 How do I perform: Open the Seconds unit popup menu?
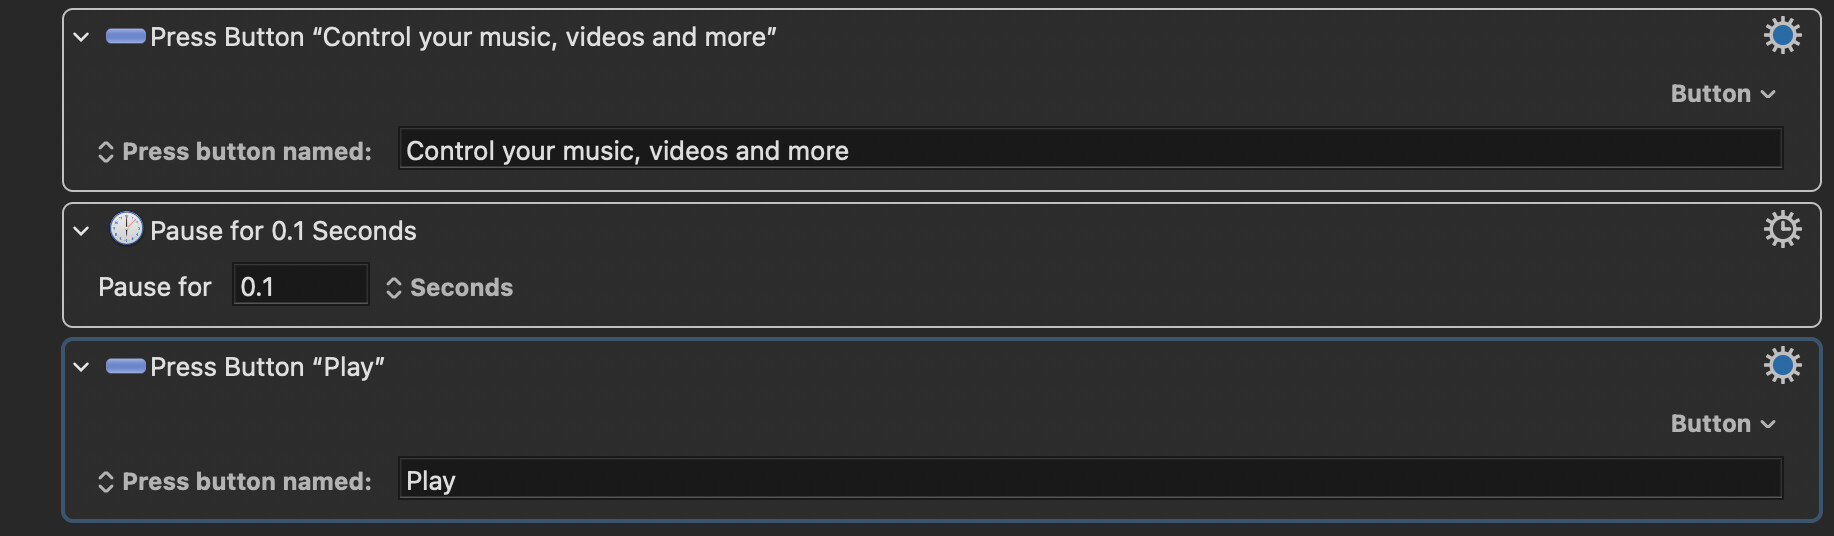coord(450,288)
